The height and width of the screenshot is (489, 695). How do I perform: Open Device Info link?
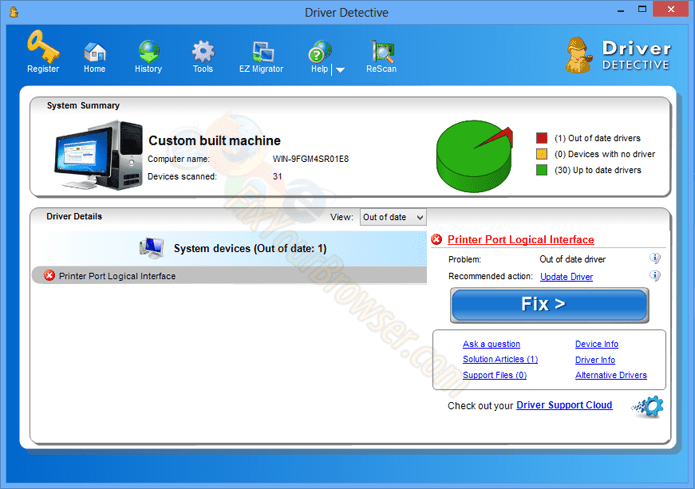click(x=597, y=344)
